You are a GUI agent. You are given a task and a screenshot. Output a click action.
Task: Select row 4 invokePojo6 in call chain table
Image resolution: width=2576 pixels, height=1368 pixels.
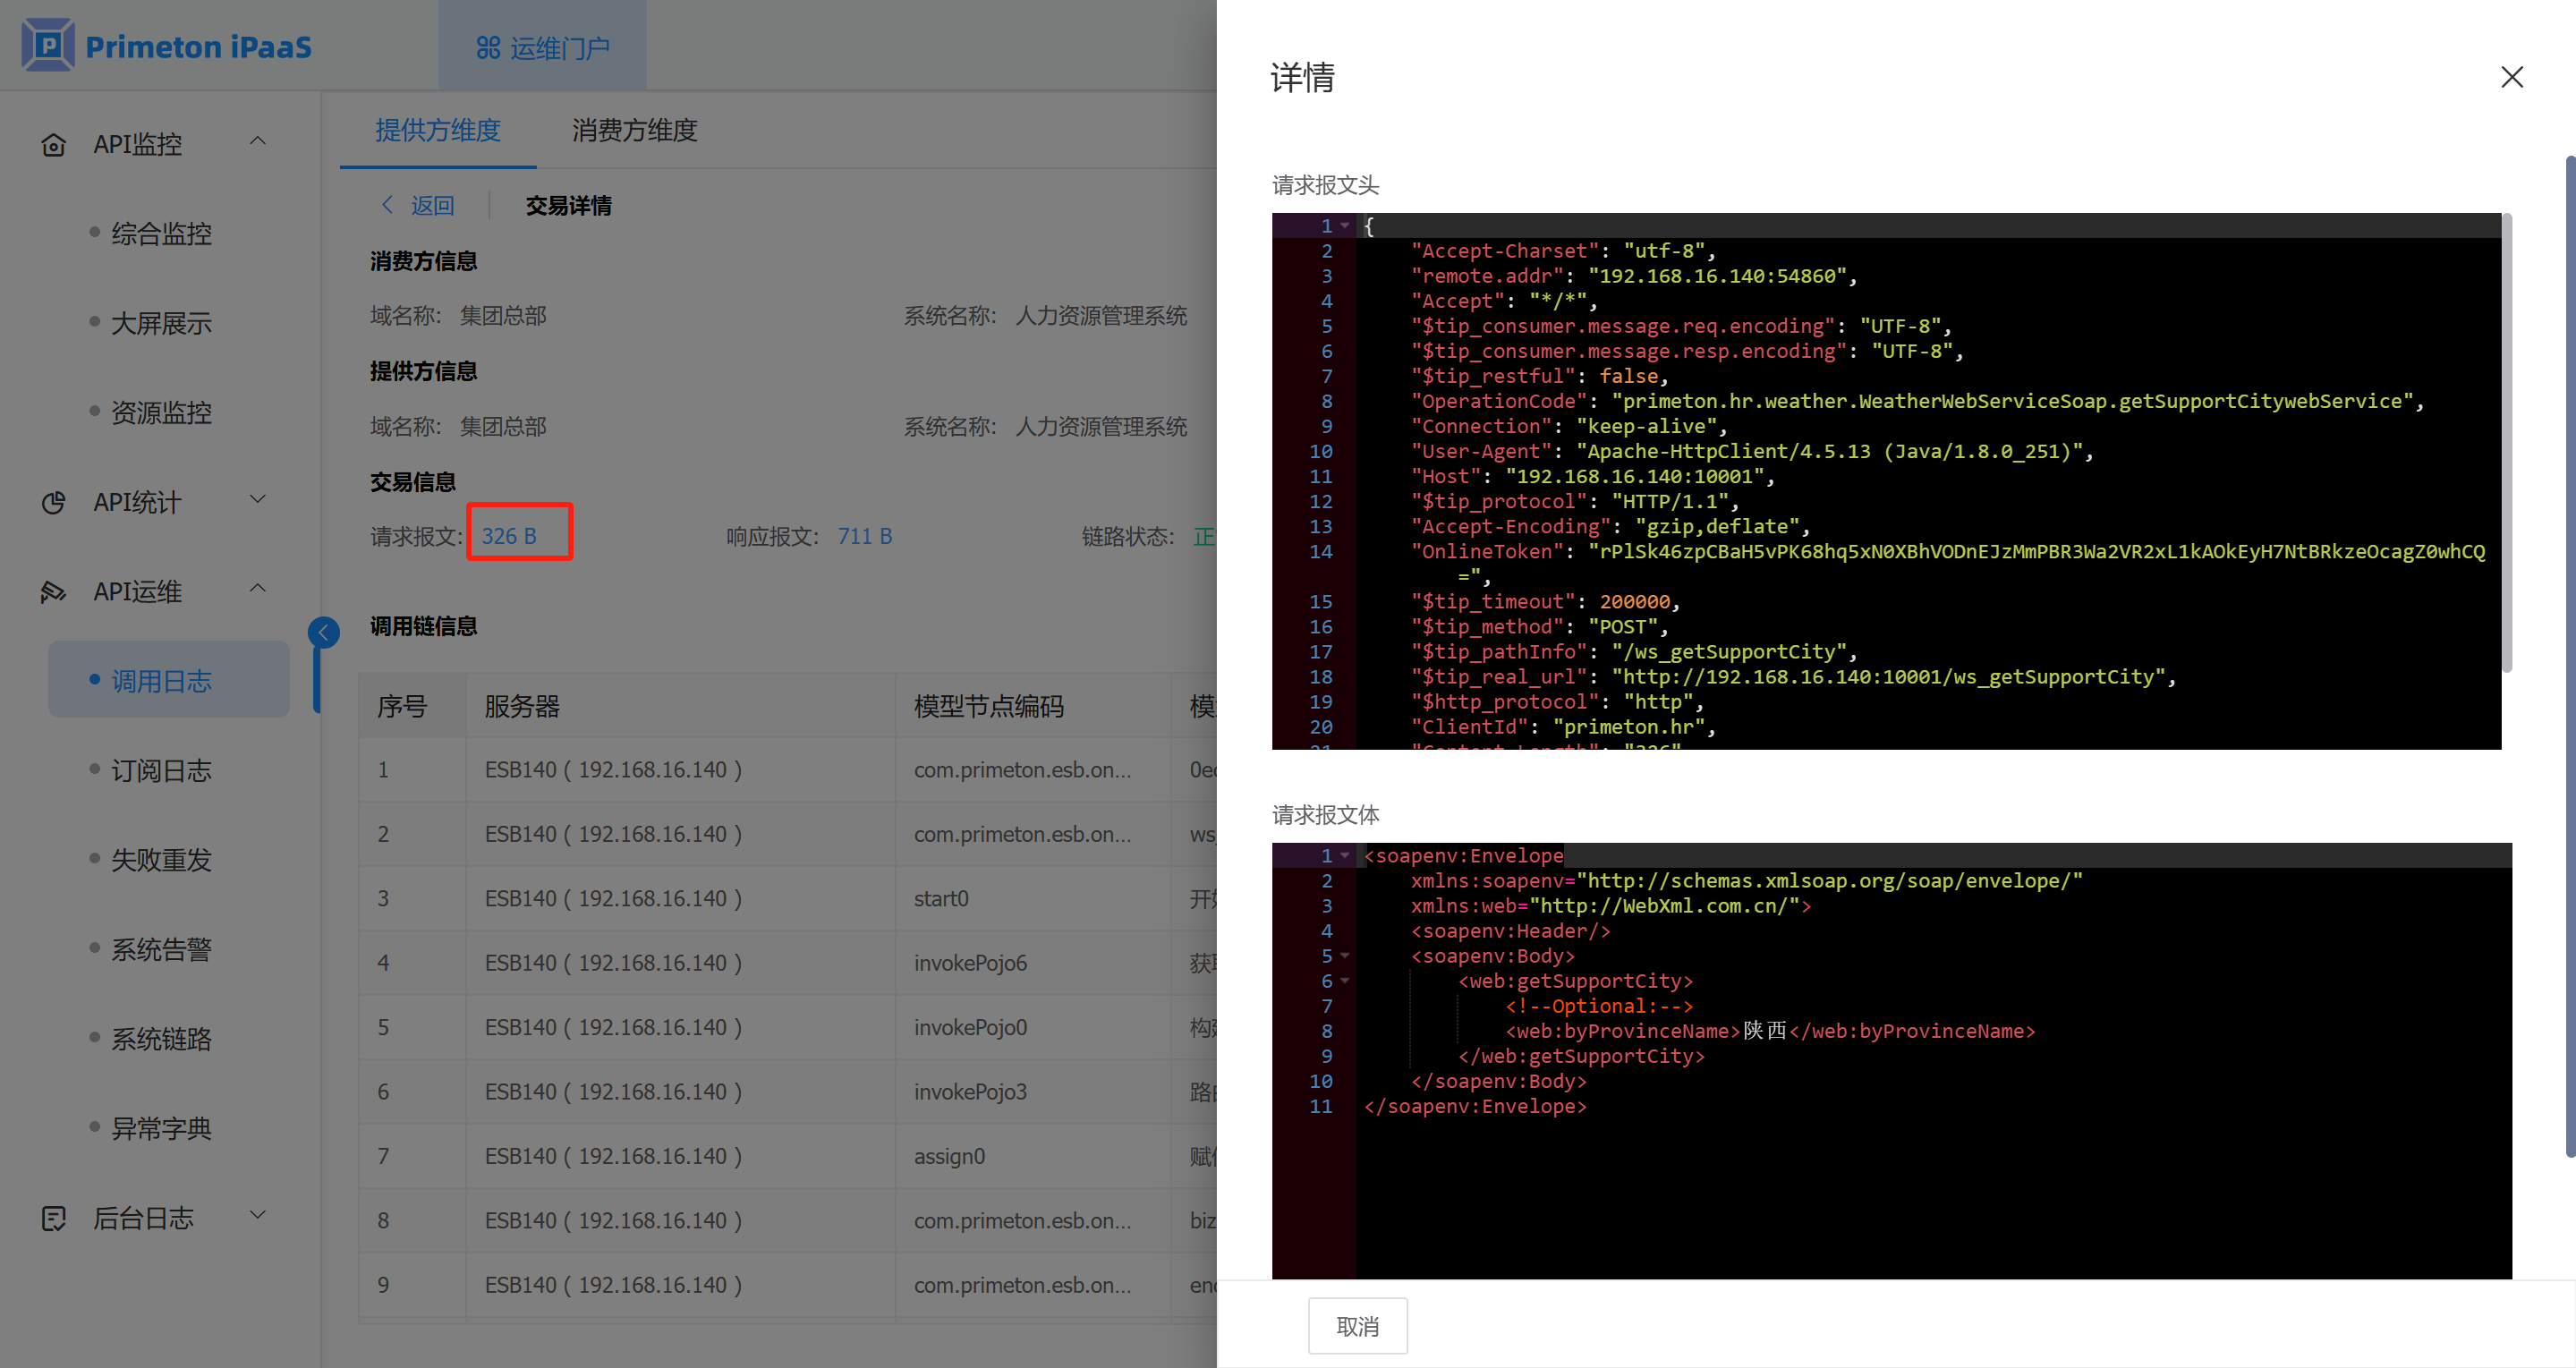coord(969,963)
